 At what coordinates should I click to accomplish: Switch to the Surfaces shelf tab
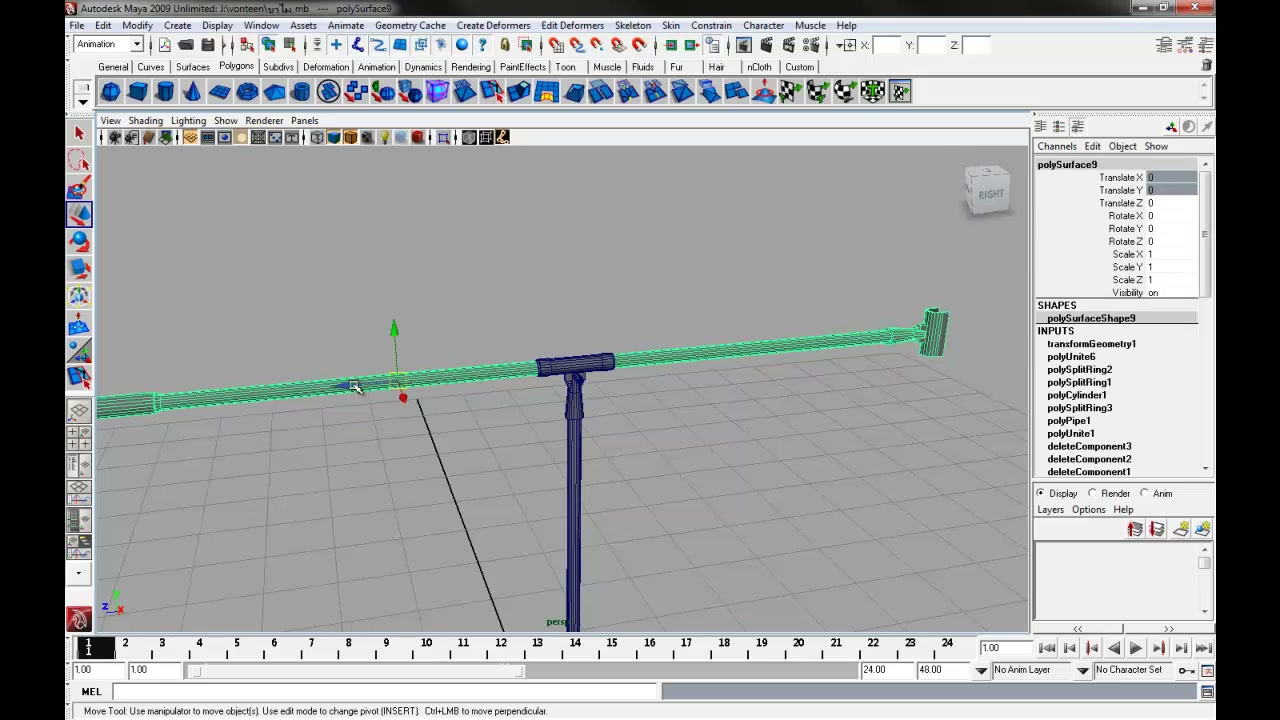(193, 67)
